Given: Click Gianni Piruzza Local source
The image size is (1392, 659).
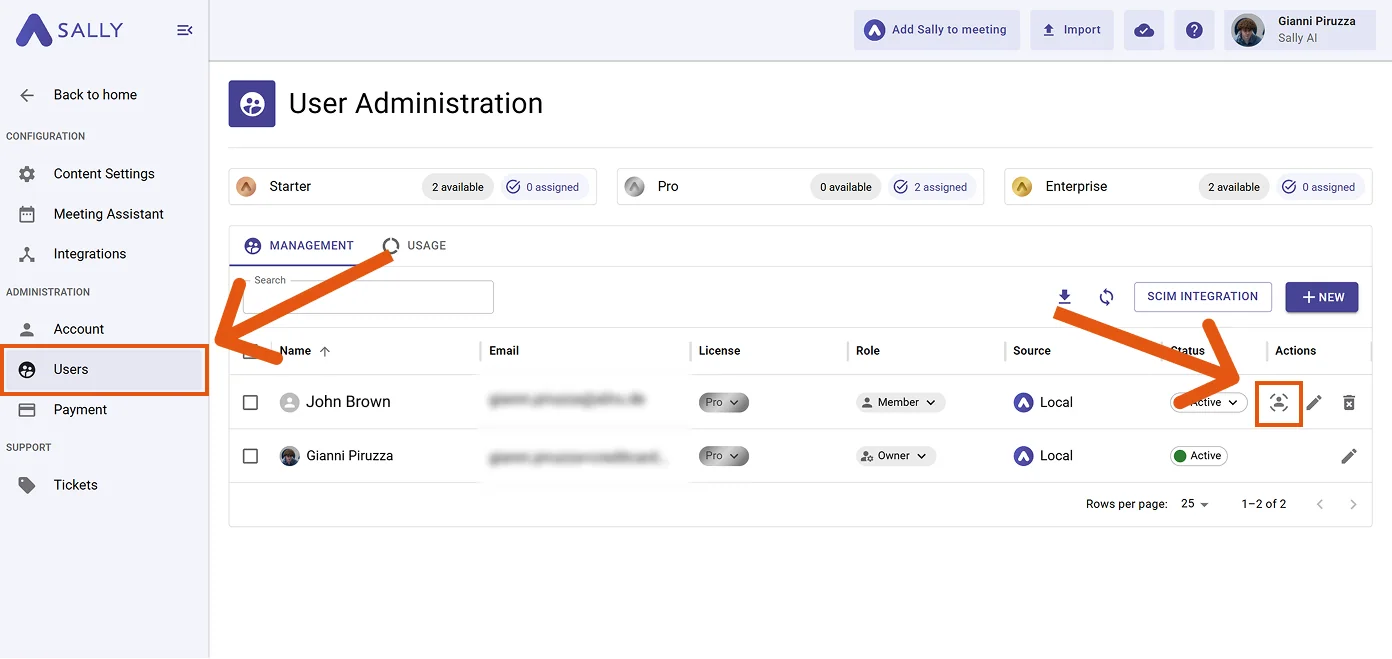Looking at the screenshot, I should [x=1043, y=456].
